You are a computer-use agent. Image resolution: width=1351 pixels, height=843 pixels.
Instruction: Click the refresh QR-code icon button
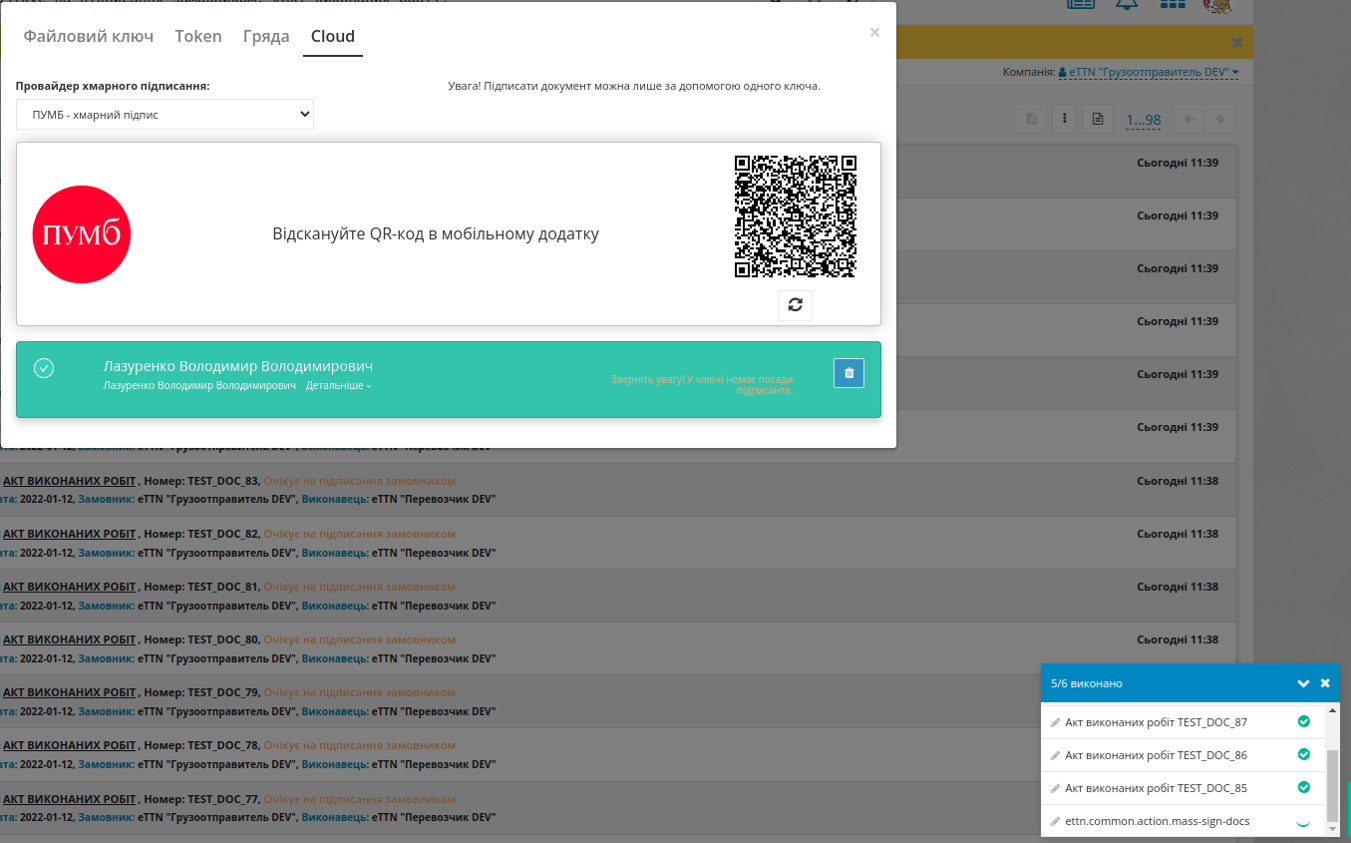(795, 305)
